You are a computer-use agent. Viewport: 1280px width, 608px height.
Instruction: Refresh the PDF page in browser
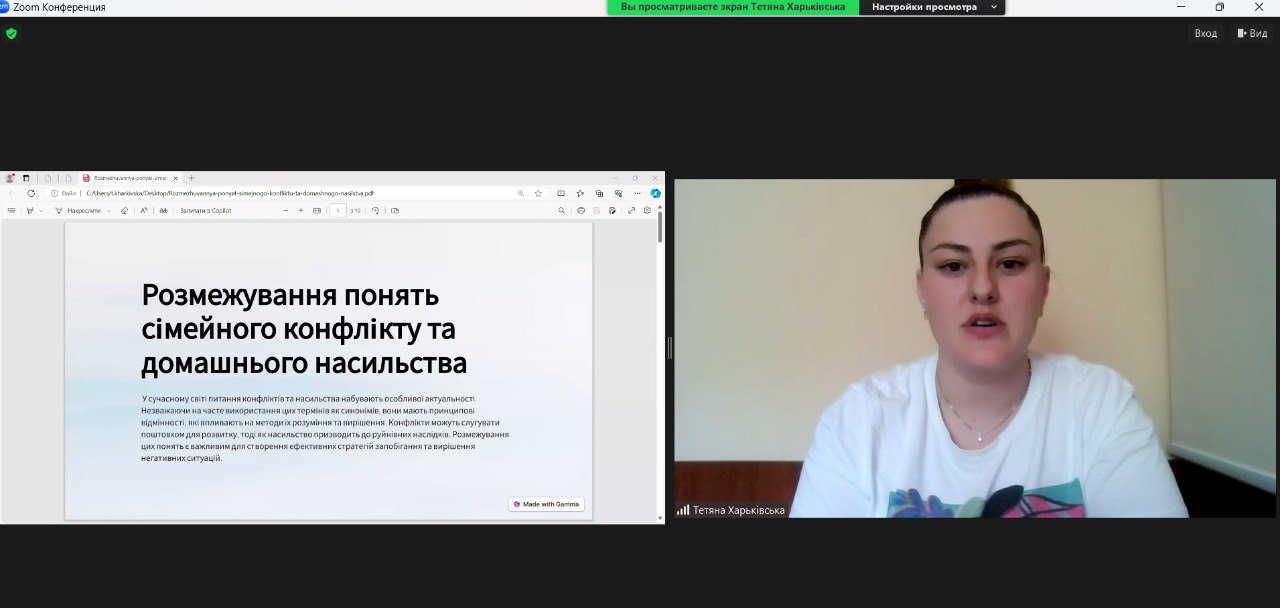point(31,193)
